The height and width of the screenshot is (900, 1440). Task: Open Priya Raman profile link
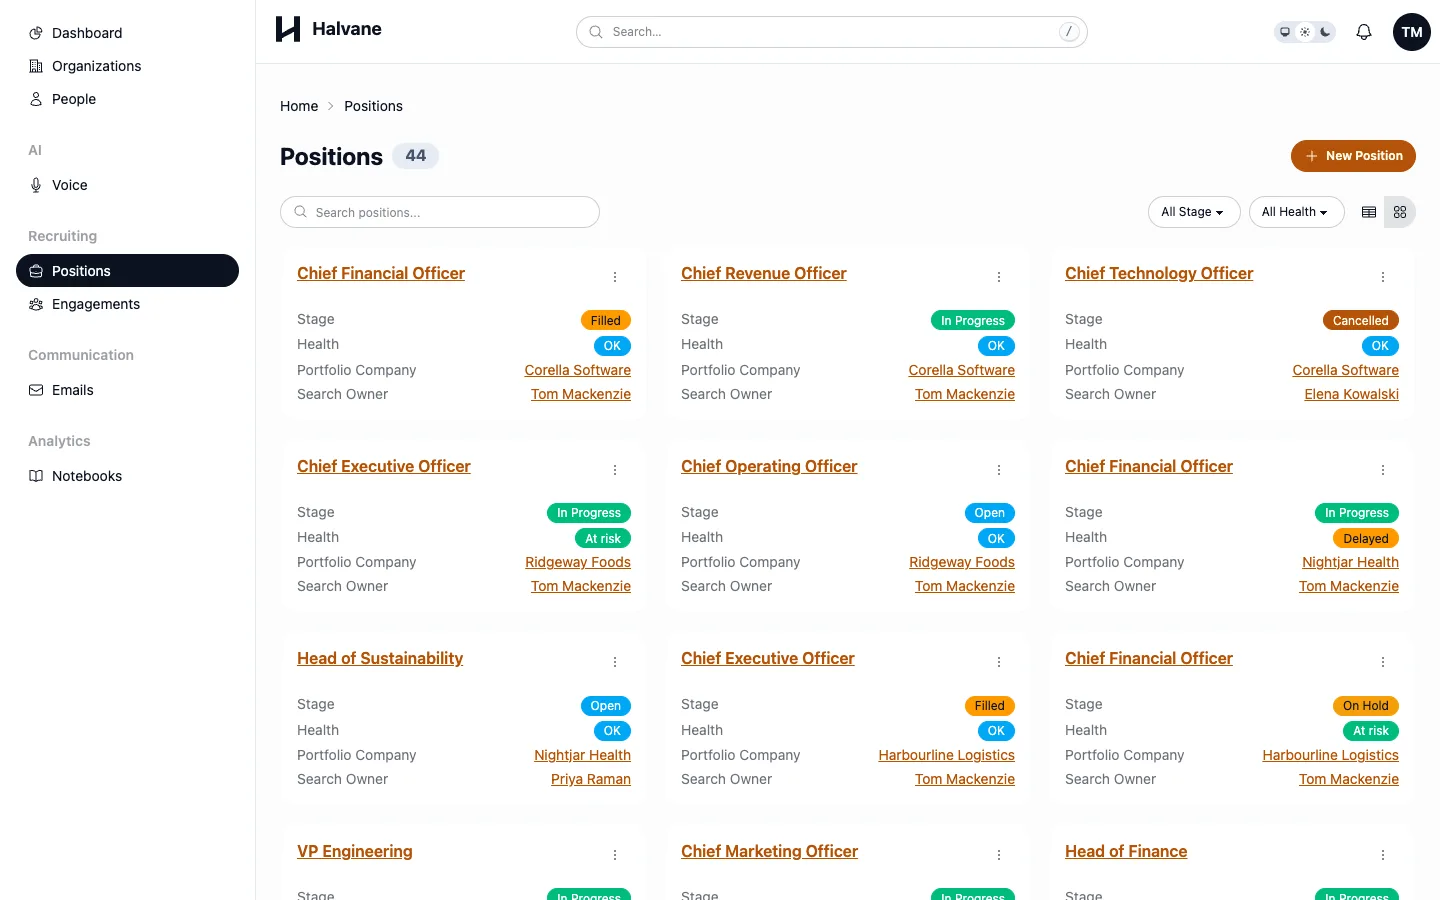pyautogui.click(x=591, y=779)
